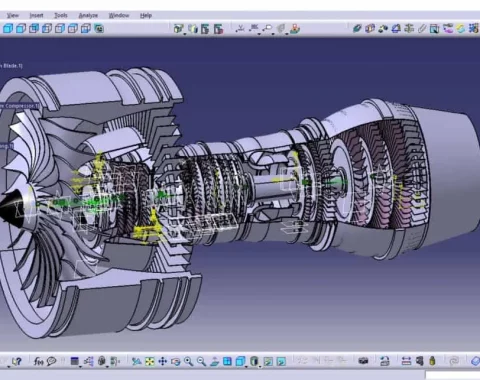Select the Normal View tool
This screenshot has width=480, height=380.
(214, 361)
